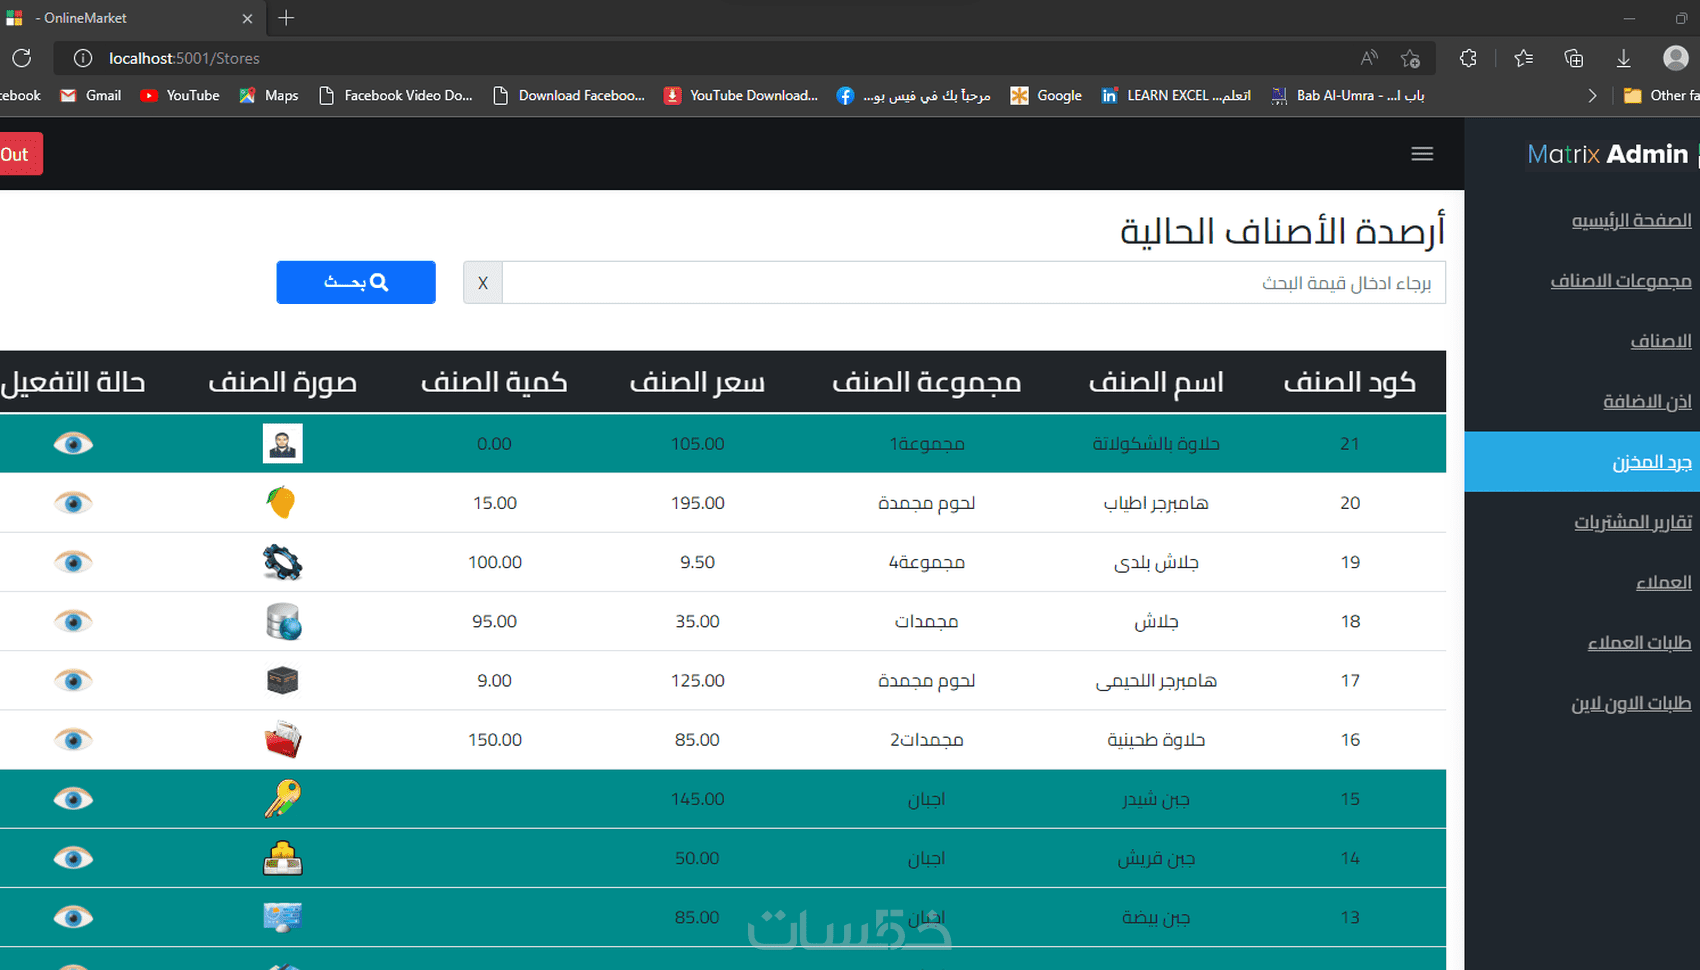Clear search with the X button
This screenshot has width=1700, height=970.
point(483,283)
